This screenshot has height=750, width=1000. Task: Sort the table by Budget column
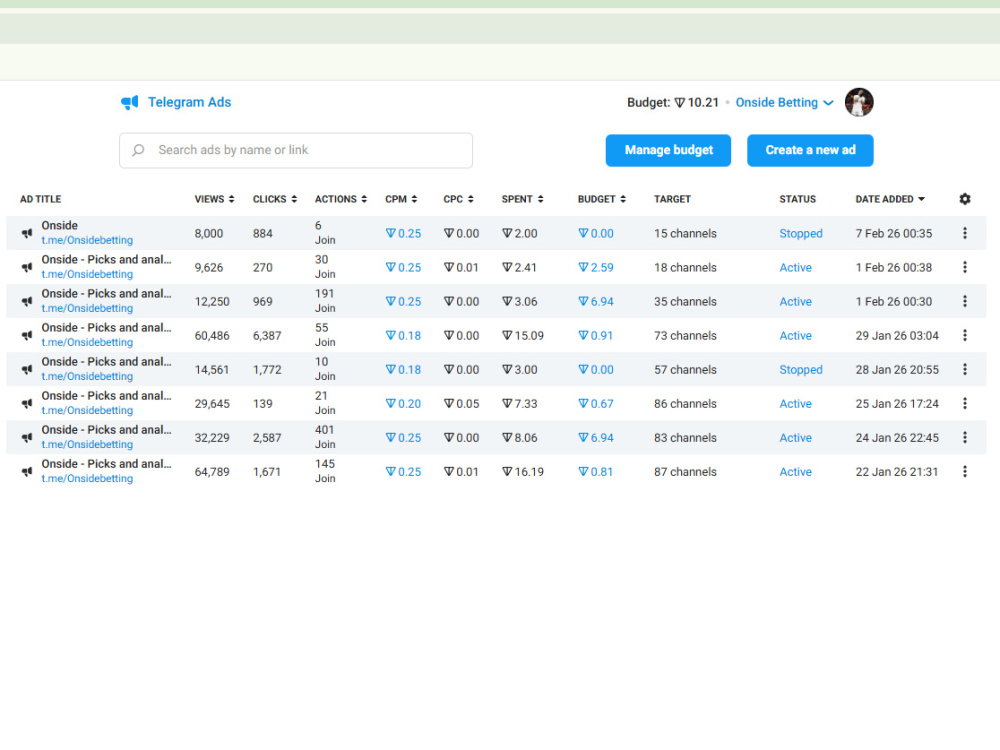click(x=601, y=199)
